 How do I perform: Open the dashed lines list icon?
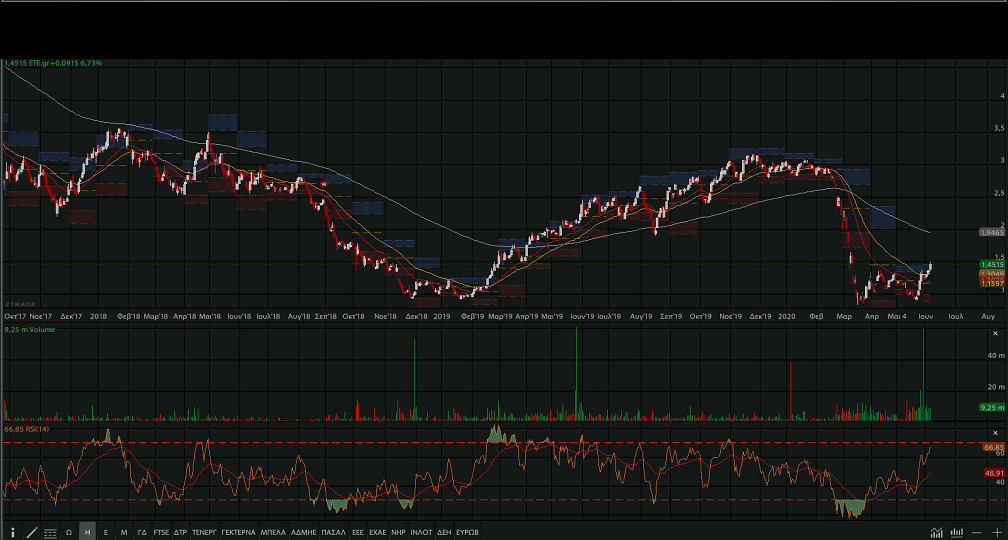pyautogui.click(x=50, y=532)
